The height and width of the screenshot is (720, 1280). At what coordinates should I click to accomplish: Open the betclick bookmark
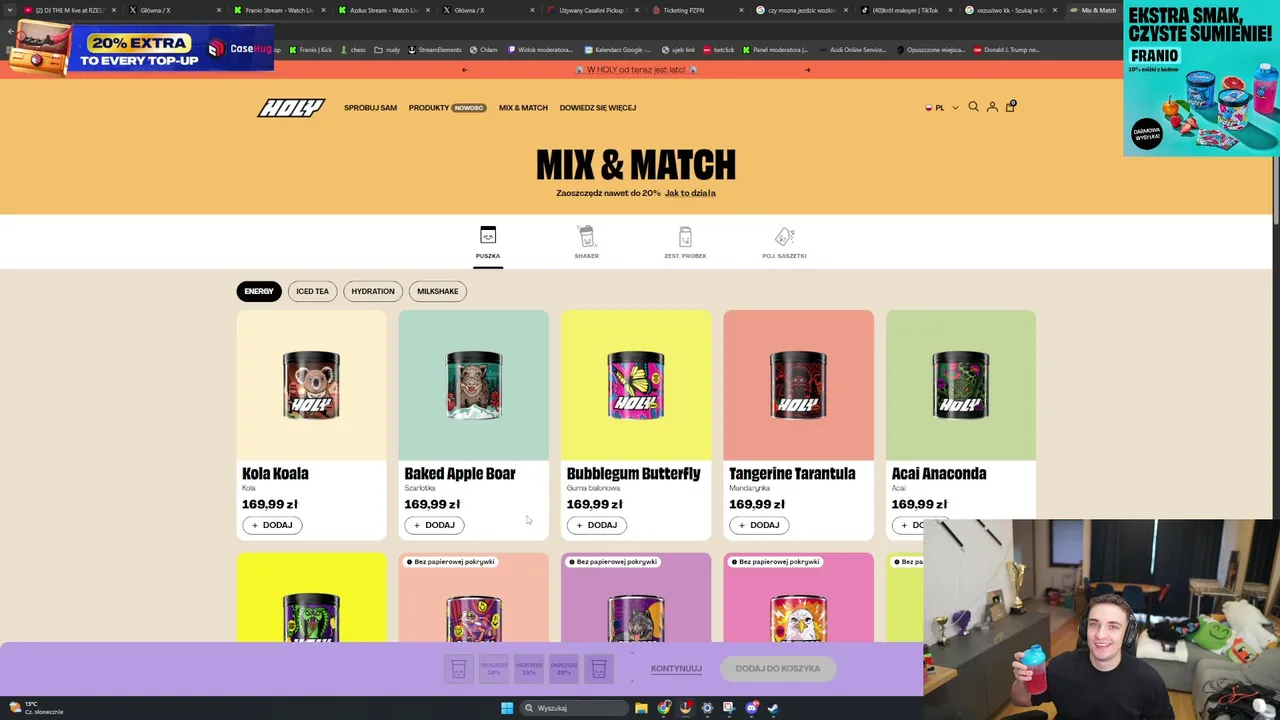pyautogui.click(x=717, y=49)
